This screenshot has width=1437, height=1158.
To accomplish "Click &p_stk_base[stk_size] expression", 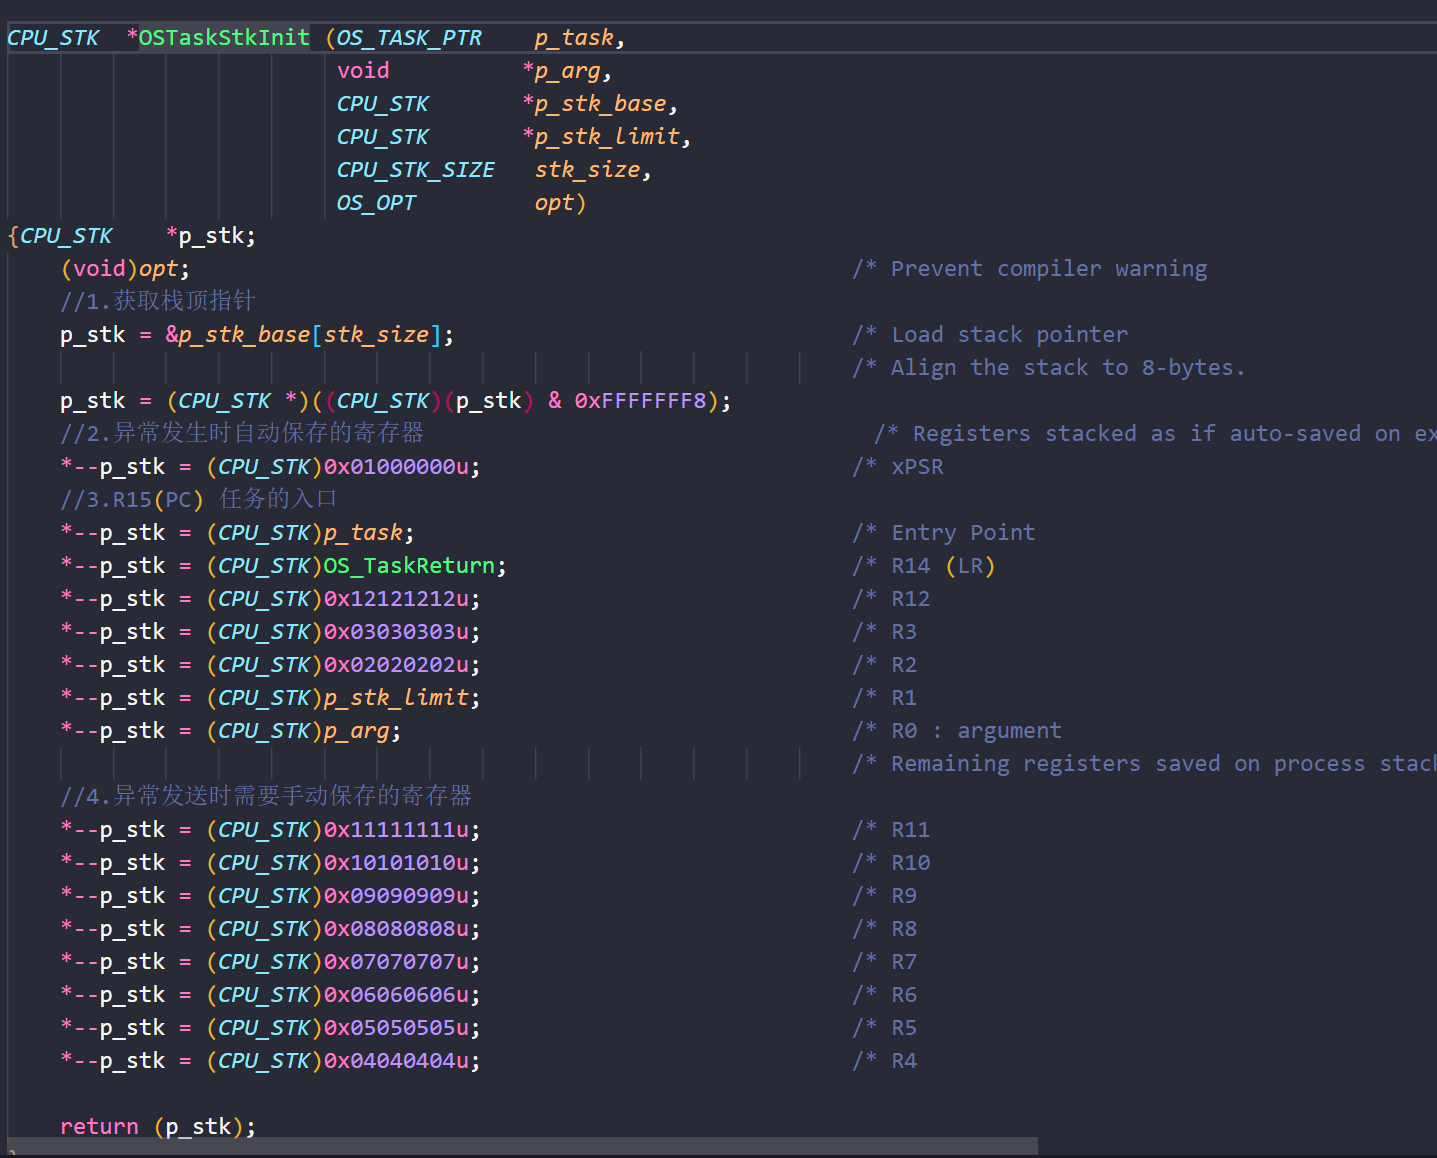I will [303, 335].
